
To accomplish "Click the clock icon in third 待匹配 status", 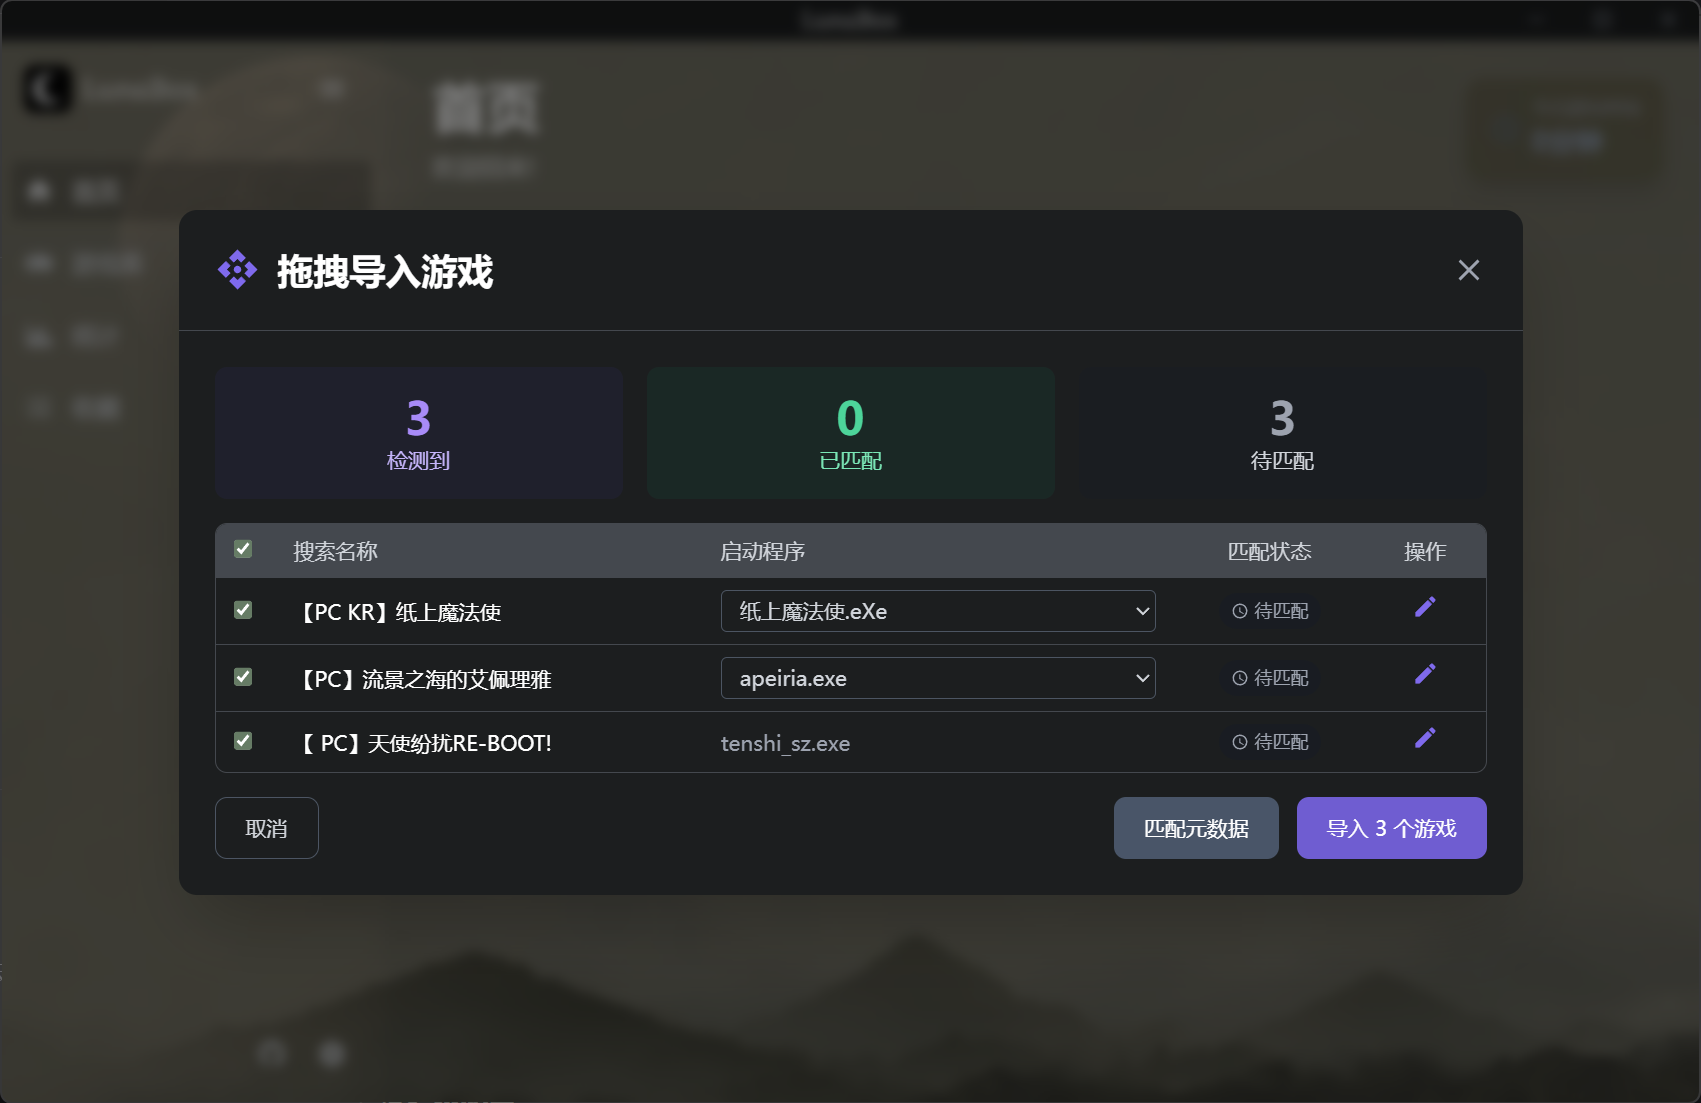I will click(1240, 742).
